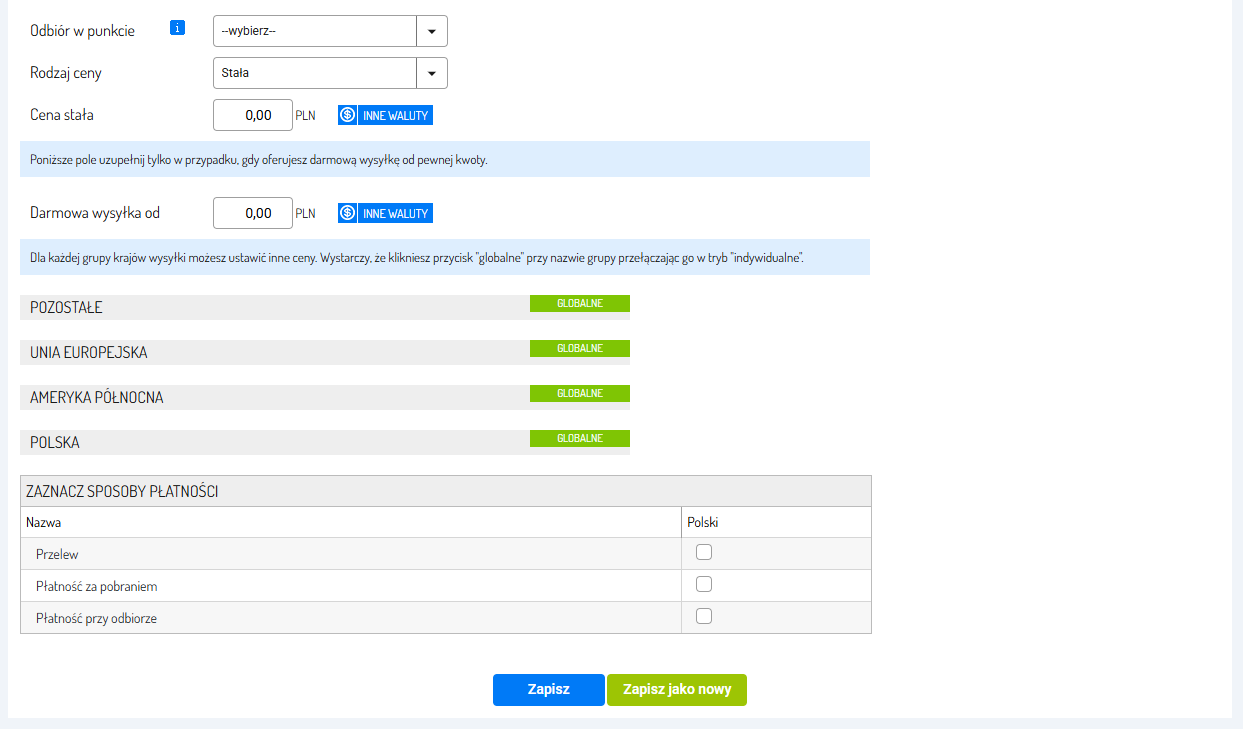Click the Zapisz jako nowy button

tap(677, 690)
